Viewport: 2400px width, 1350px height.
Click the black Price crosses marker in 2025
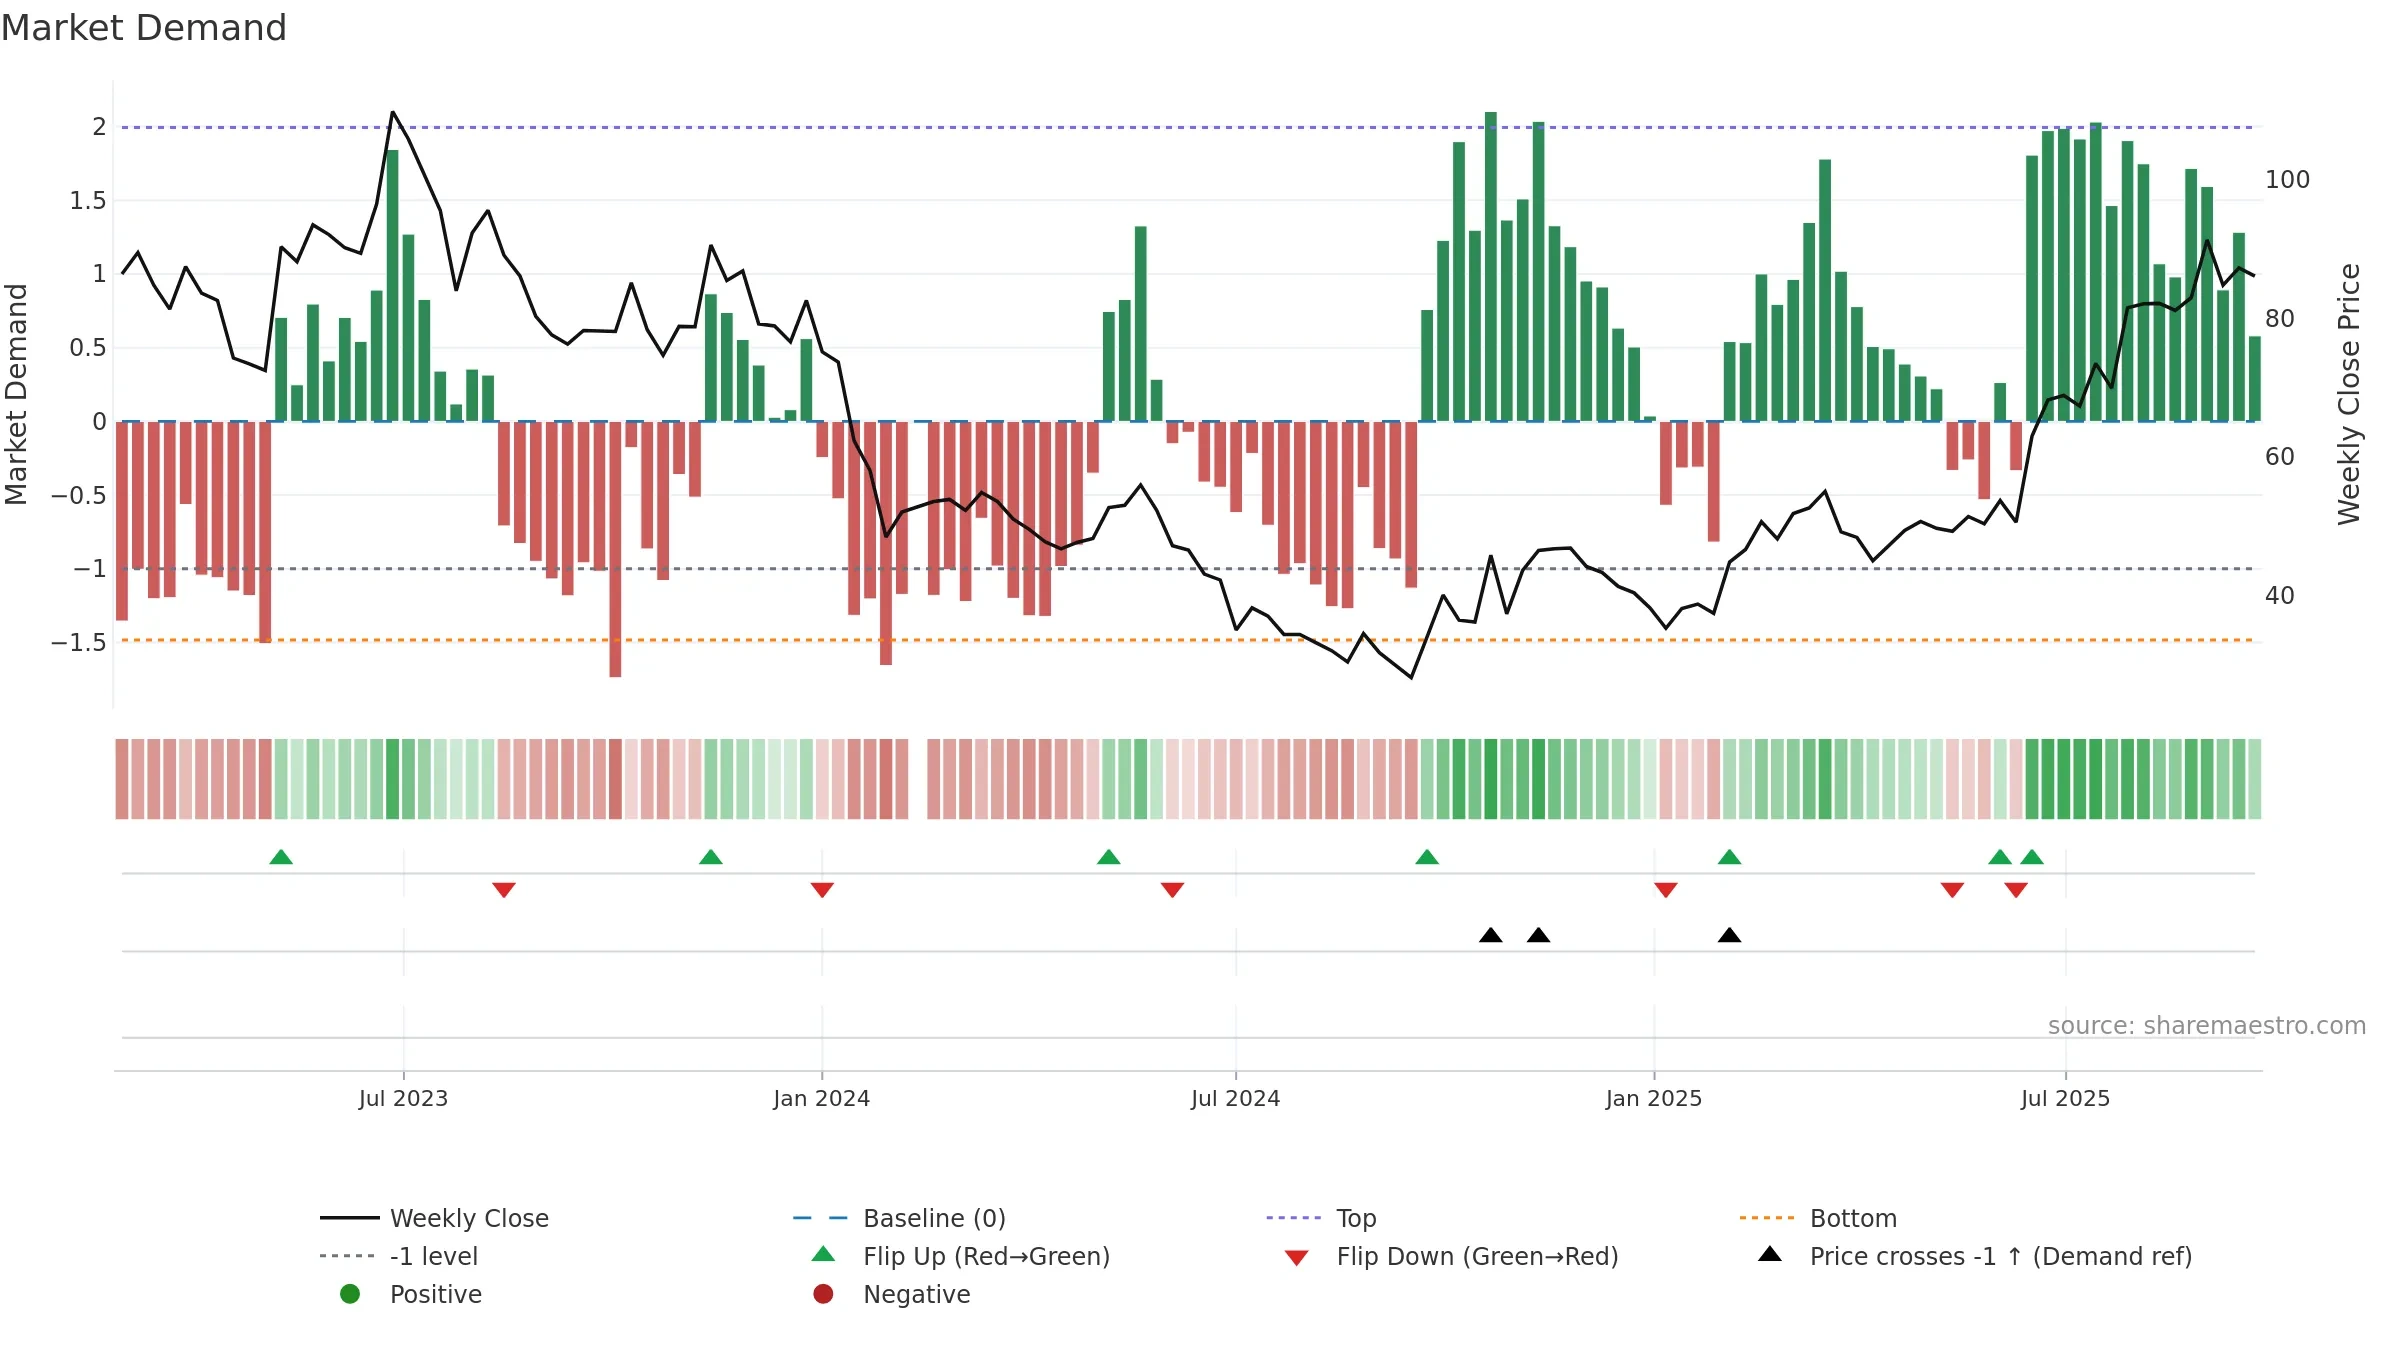tap(1730, 935)
